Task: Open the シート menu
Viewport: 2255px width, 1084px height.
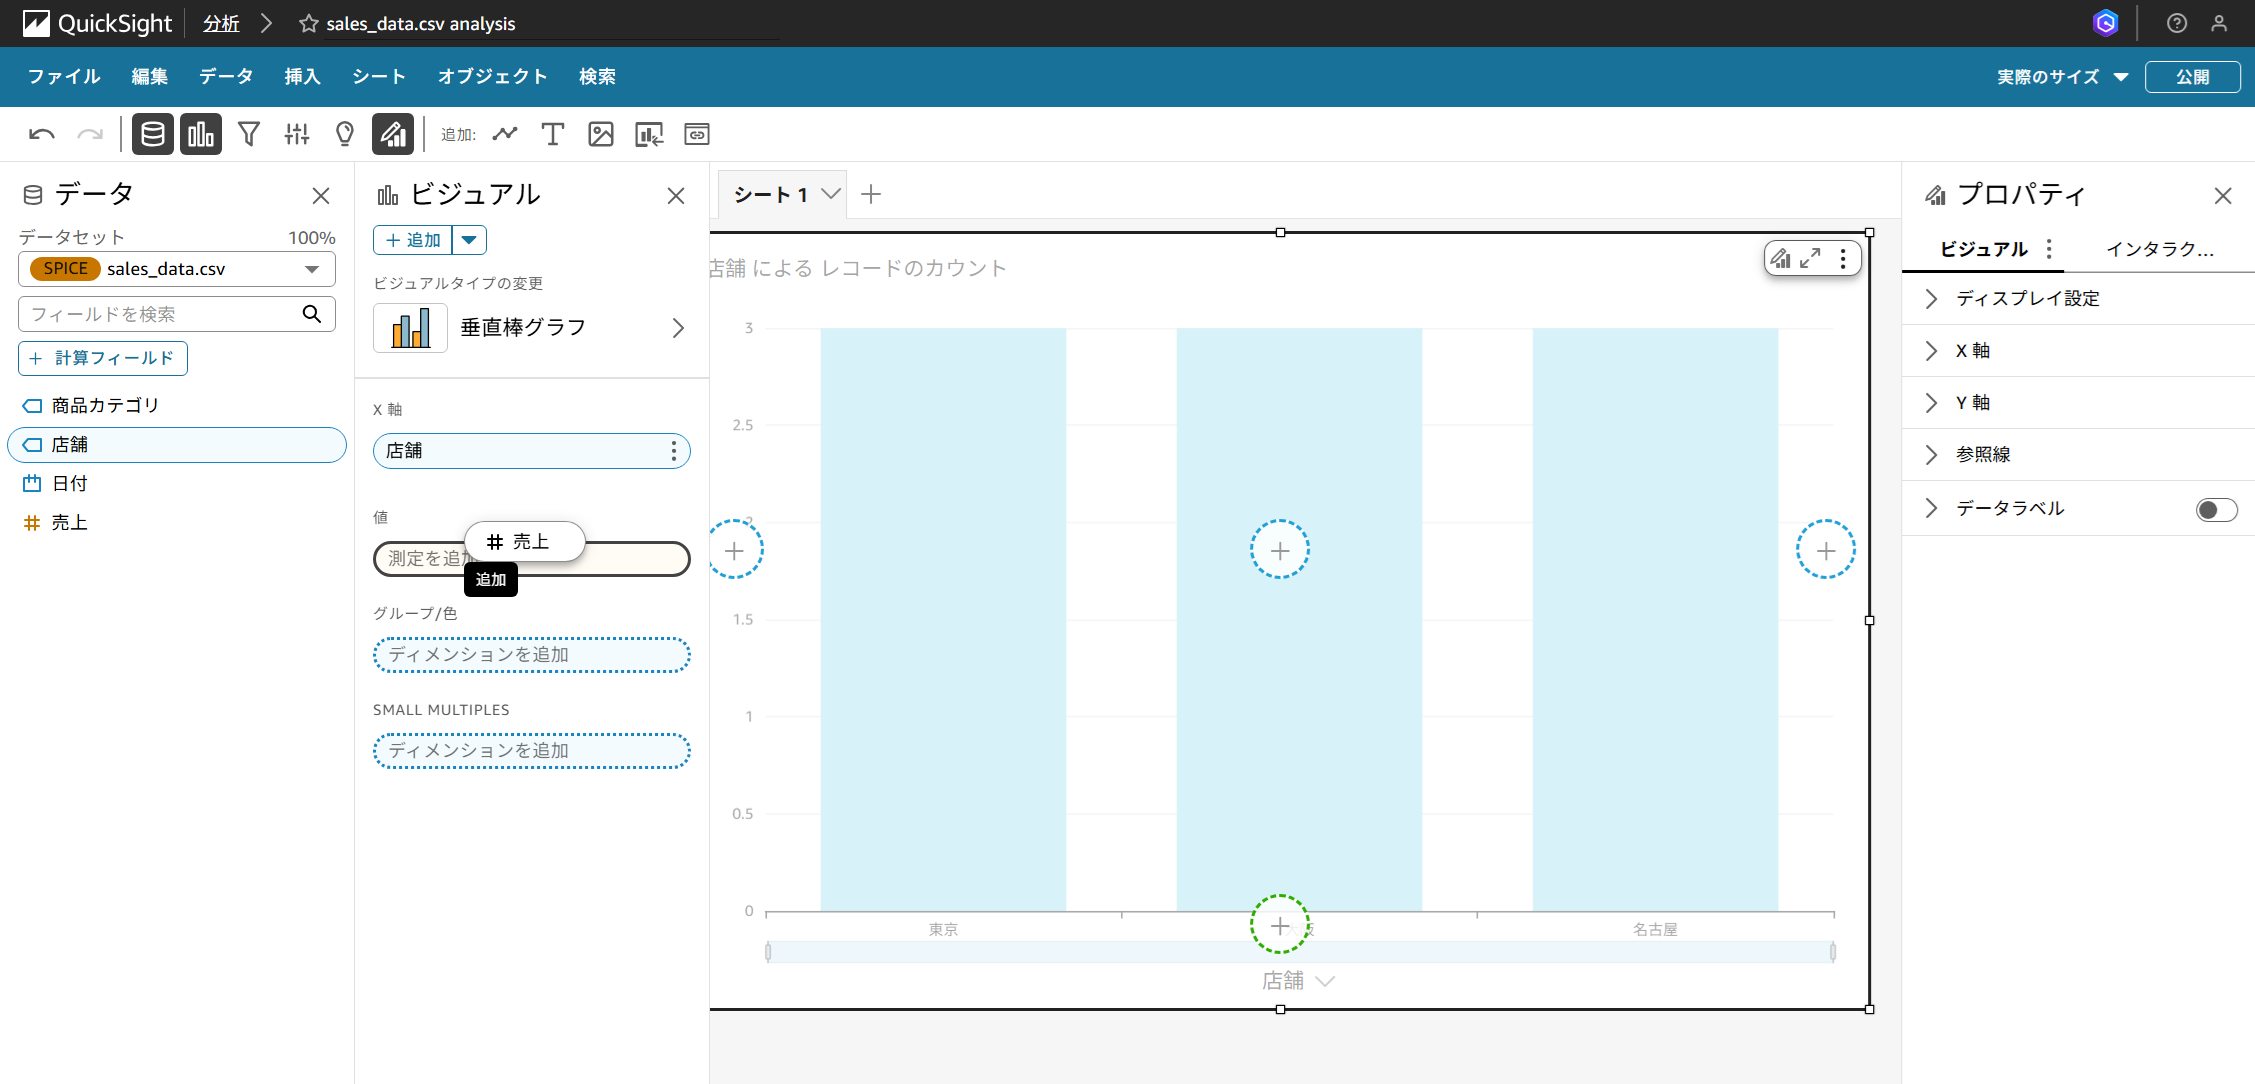Action: (x=378, y=77)
